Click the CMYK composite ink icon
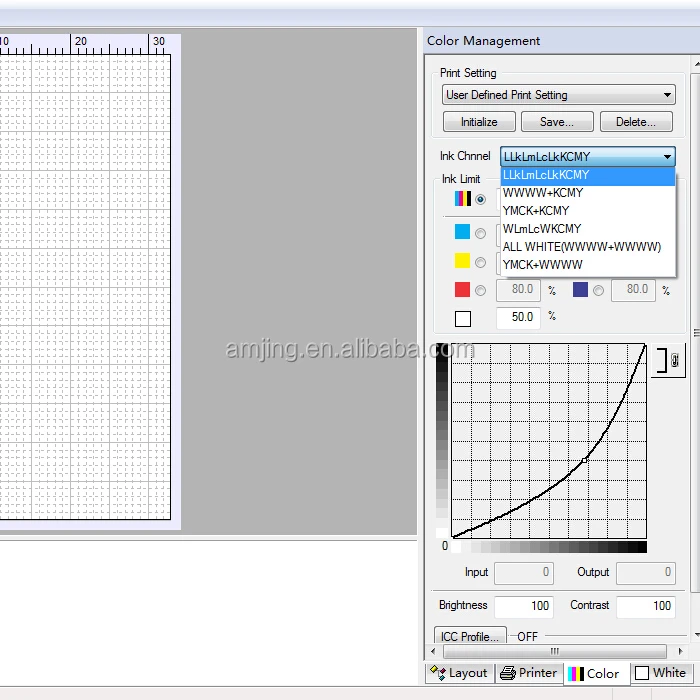700x700 pixels. (x=462, y=199)
